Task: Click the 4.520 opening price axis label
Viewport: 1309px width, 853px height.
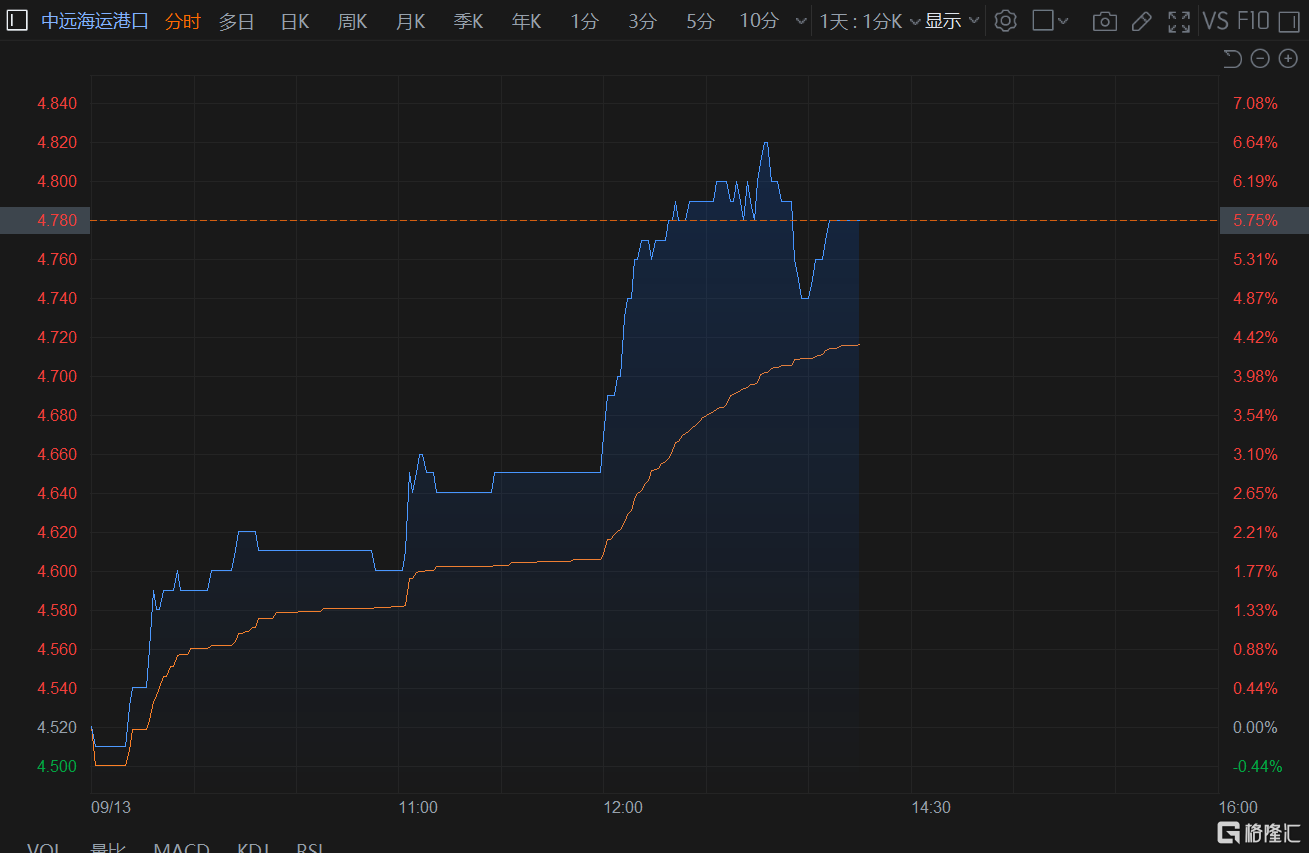Action: pos(56,727)
